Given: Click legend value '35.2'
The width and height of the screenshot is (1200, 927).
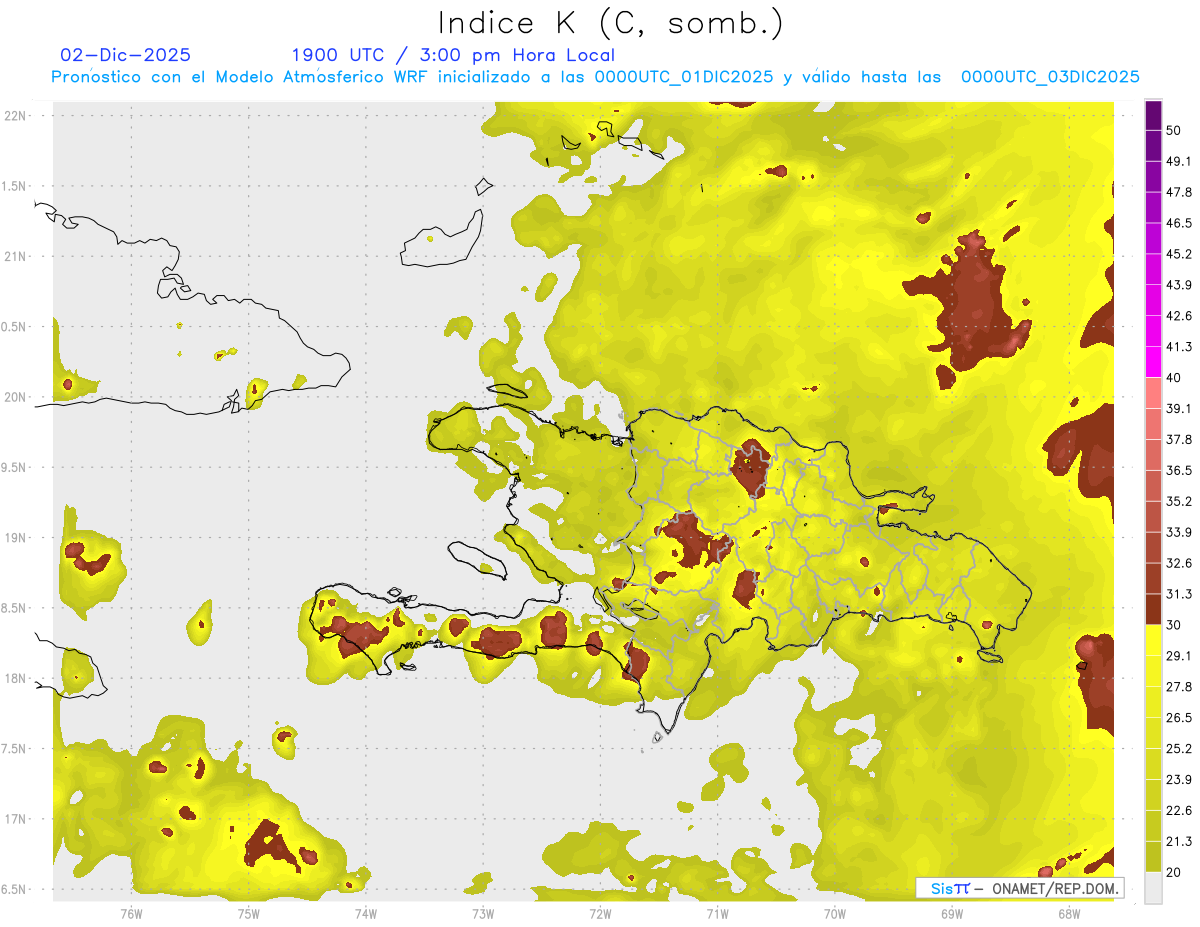Looking at the screenshot, I should (1179, 501).
